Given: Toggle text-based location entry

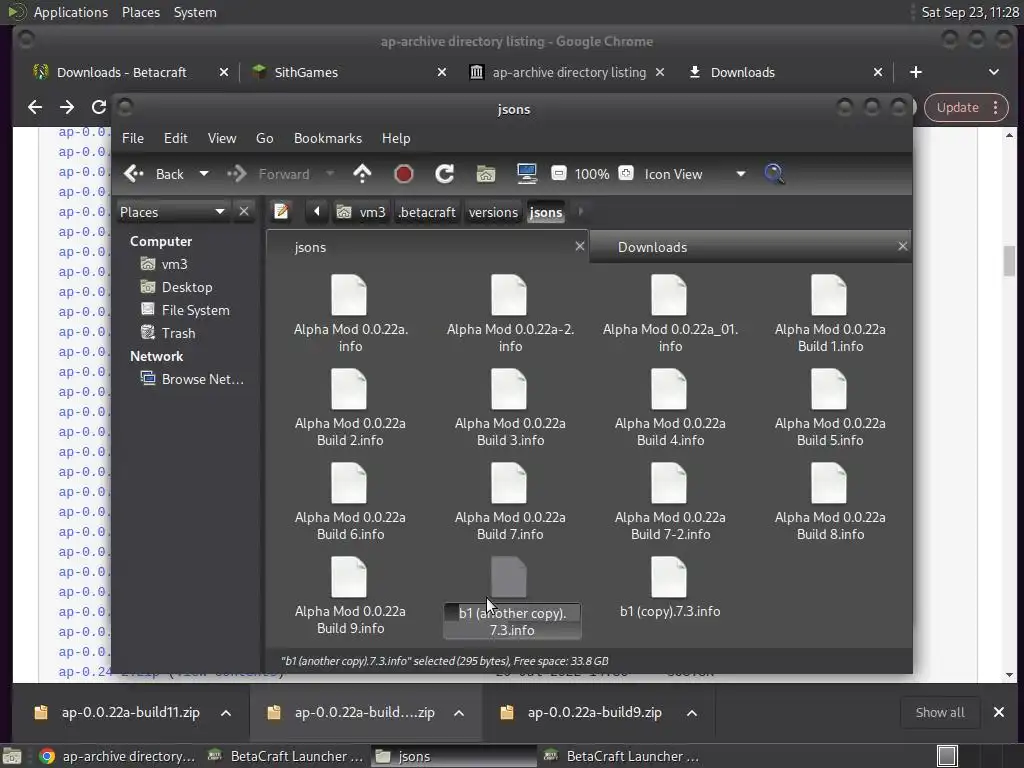Looking at the screenshot, I should coord(281,212).
